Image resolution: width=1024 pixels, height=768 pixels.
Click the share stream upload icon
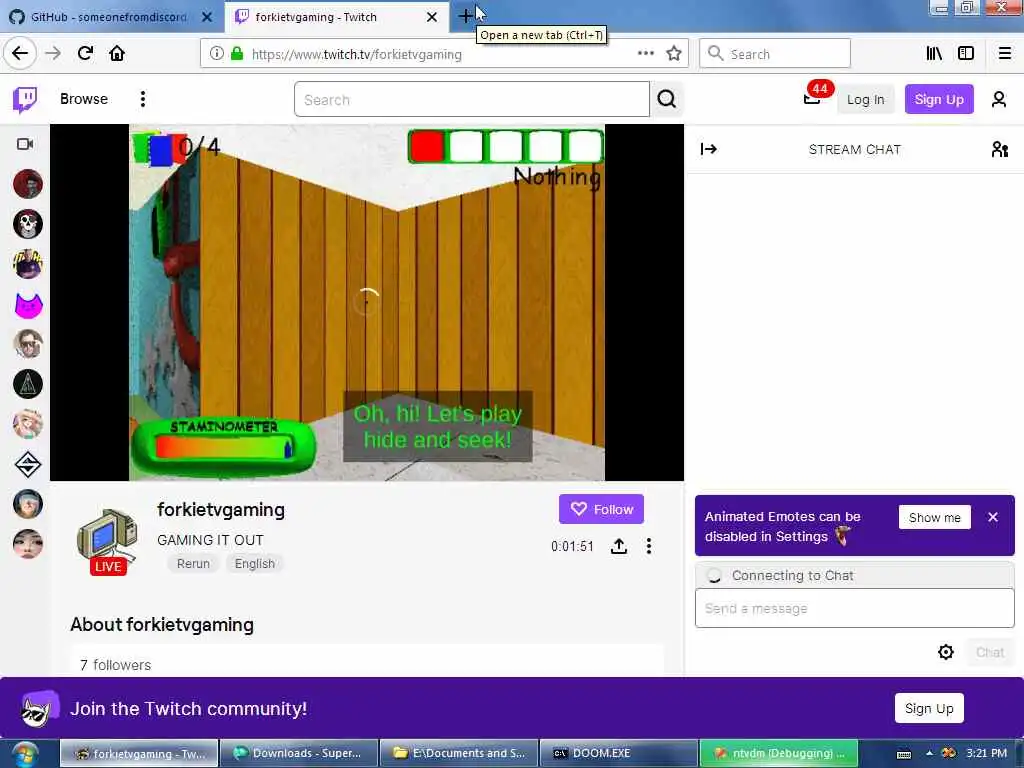point(619,546)
